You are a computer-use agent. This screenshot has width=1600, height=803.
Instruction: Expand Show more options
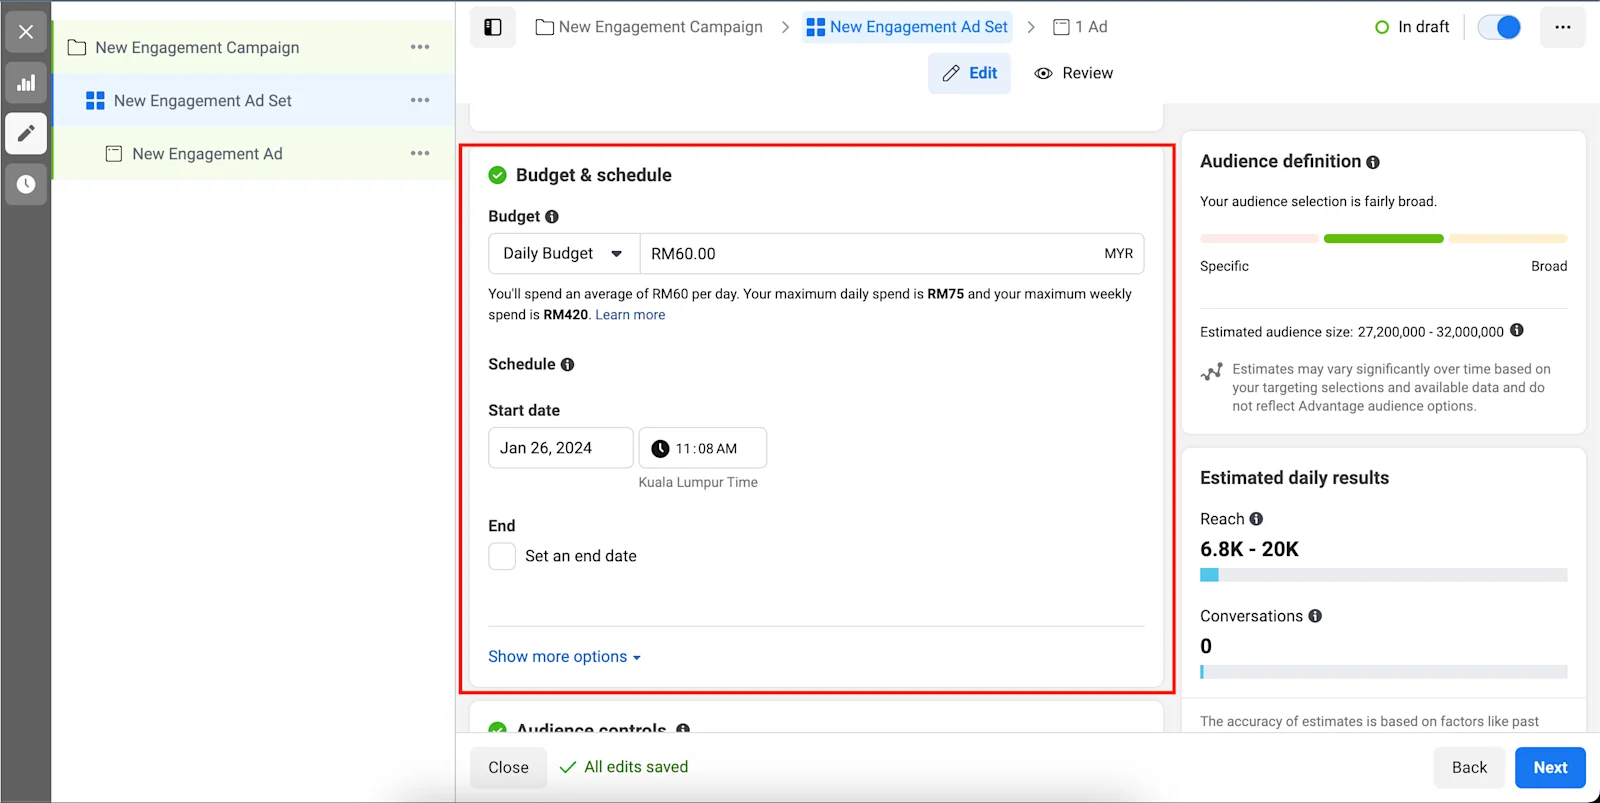click(x=564, y=657)
